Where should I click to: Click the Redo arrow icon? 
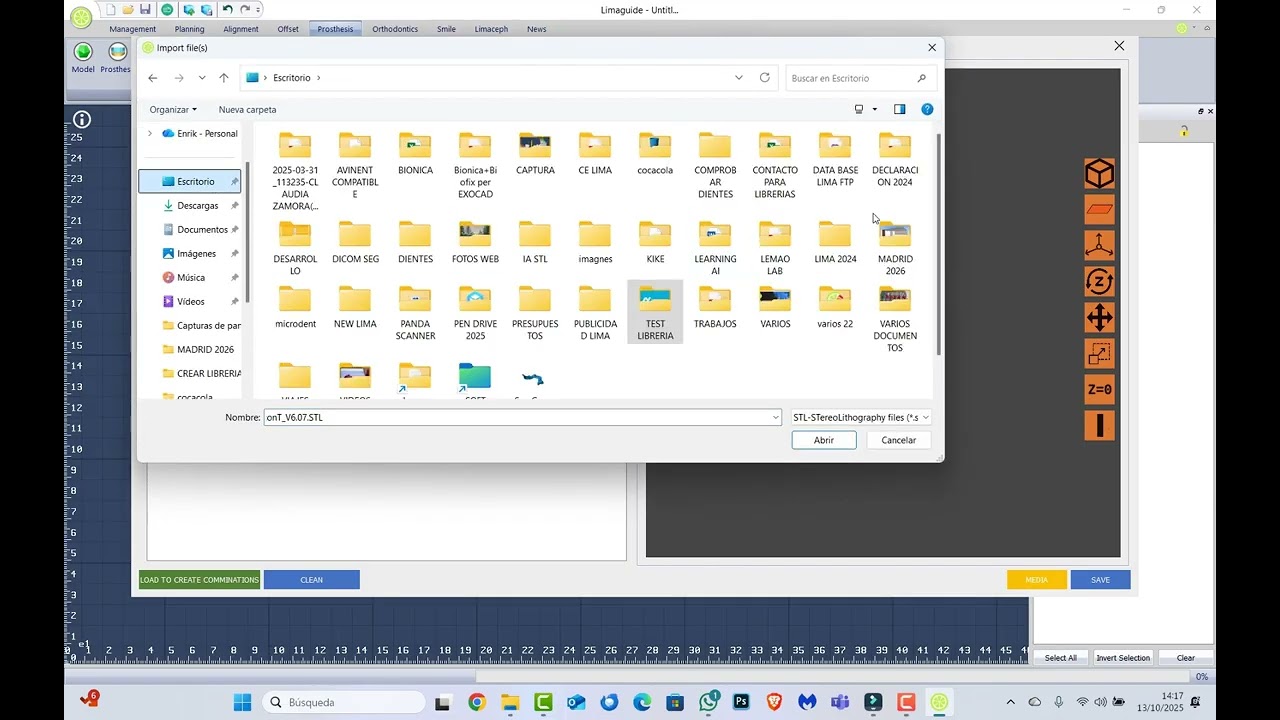coord(245,9)
